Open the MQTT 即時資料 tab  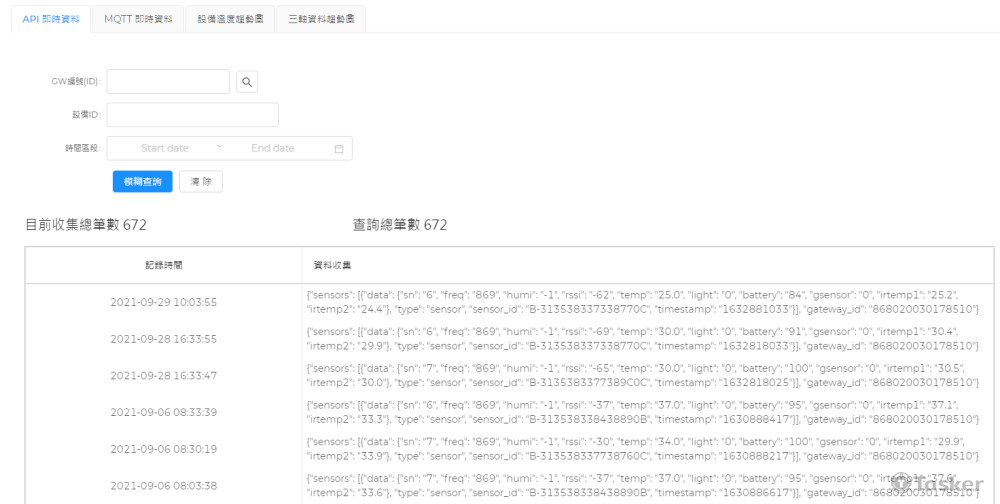coord(138,19)
